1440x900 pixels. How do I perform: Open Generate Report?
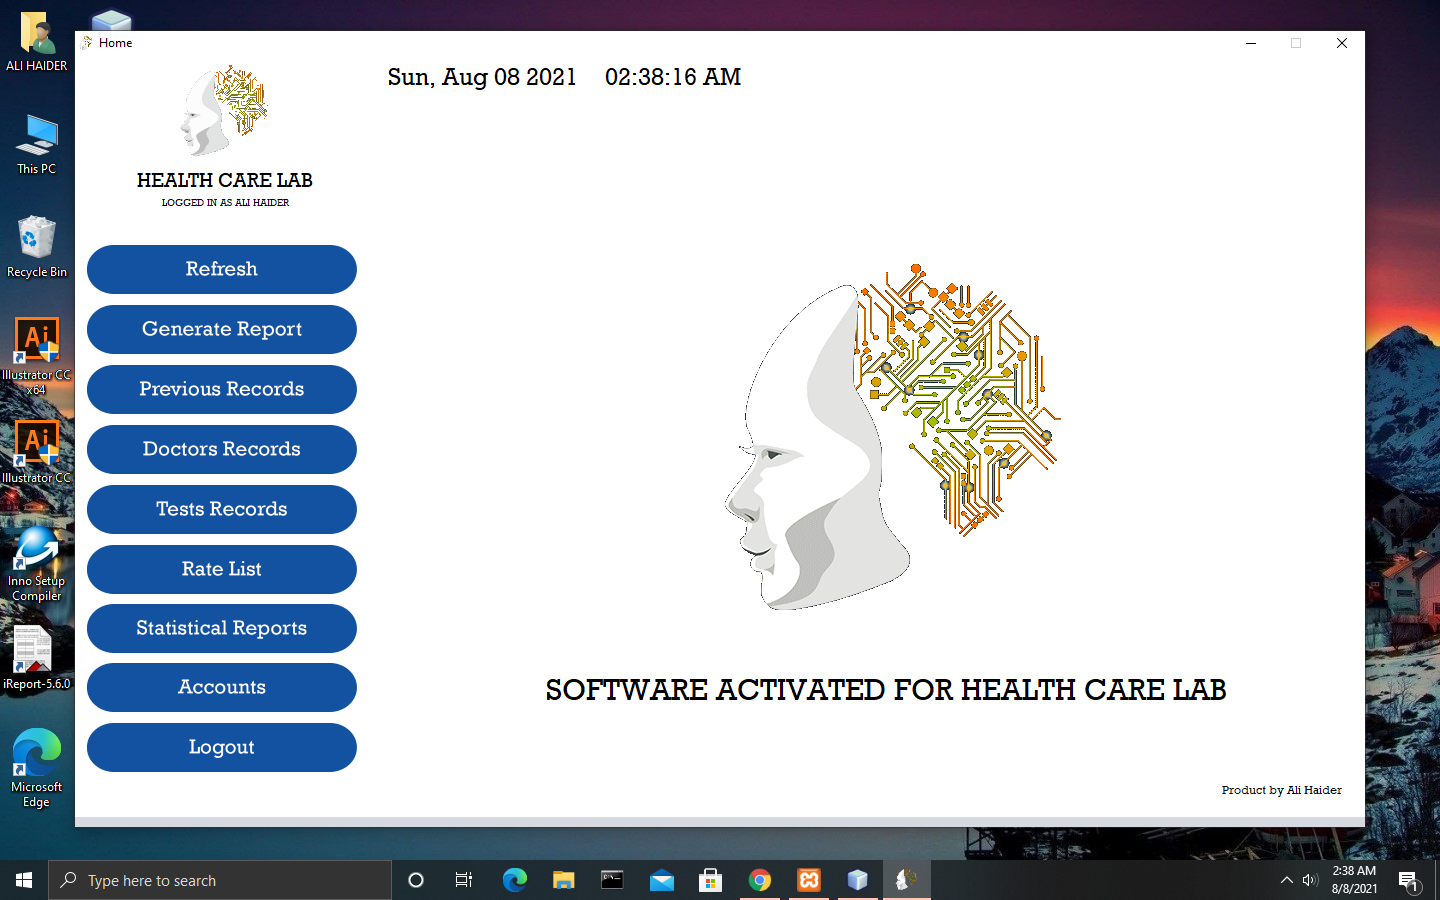(x=221, y=329)
